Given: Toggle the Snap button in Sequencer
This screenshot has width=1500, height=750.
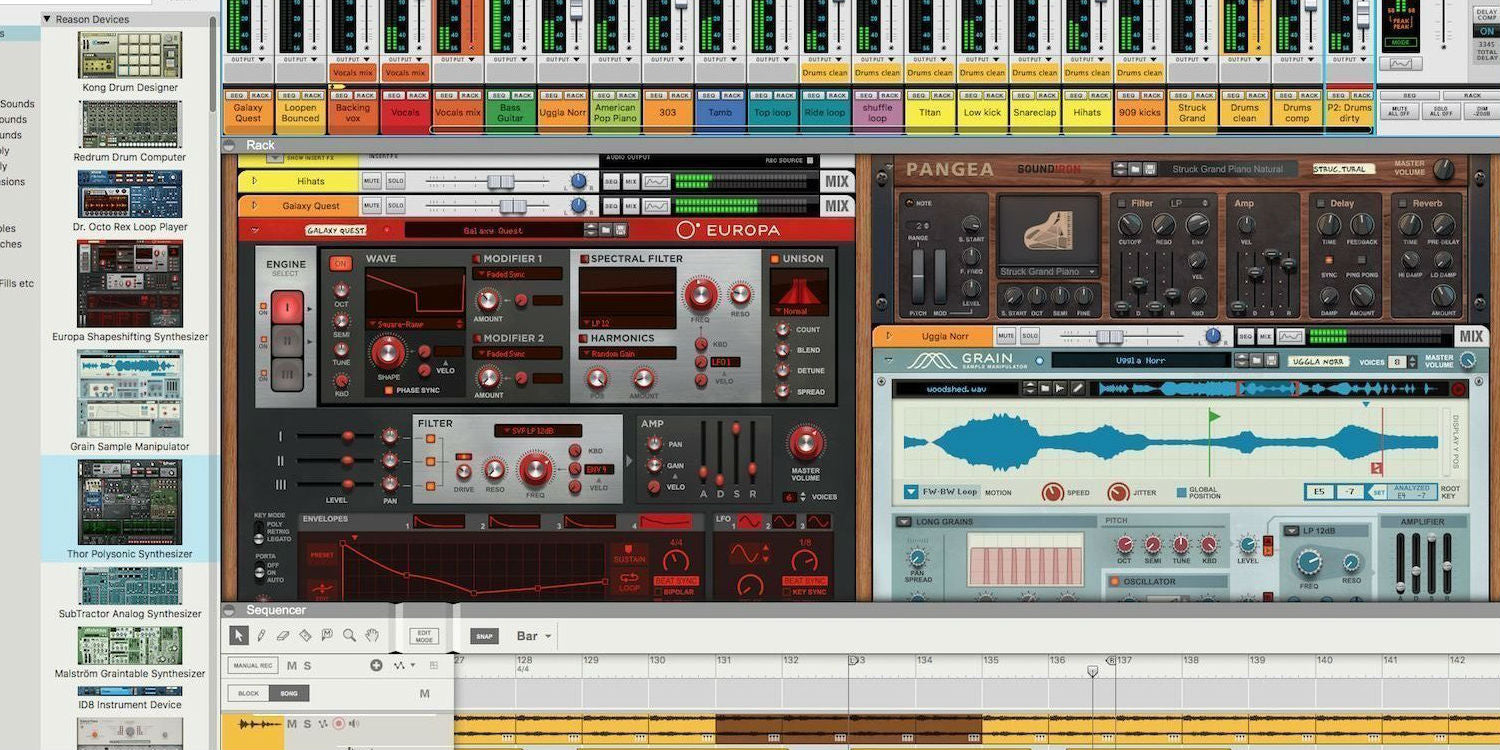Looking at the screenshot, I should (484, 636).
